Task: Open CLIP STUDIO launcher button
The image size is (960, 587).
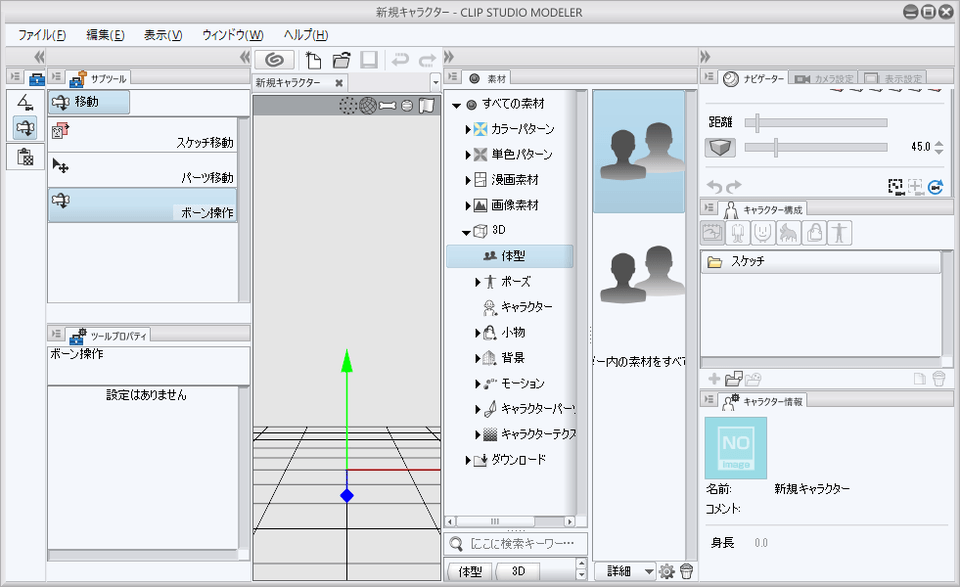Action: [x=274, y=59]
